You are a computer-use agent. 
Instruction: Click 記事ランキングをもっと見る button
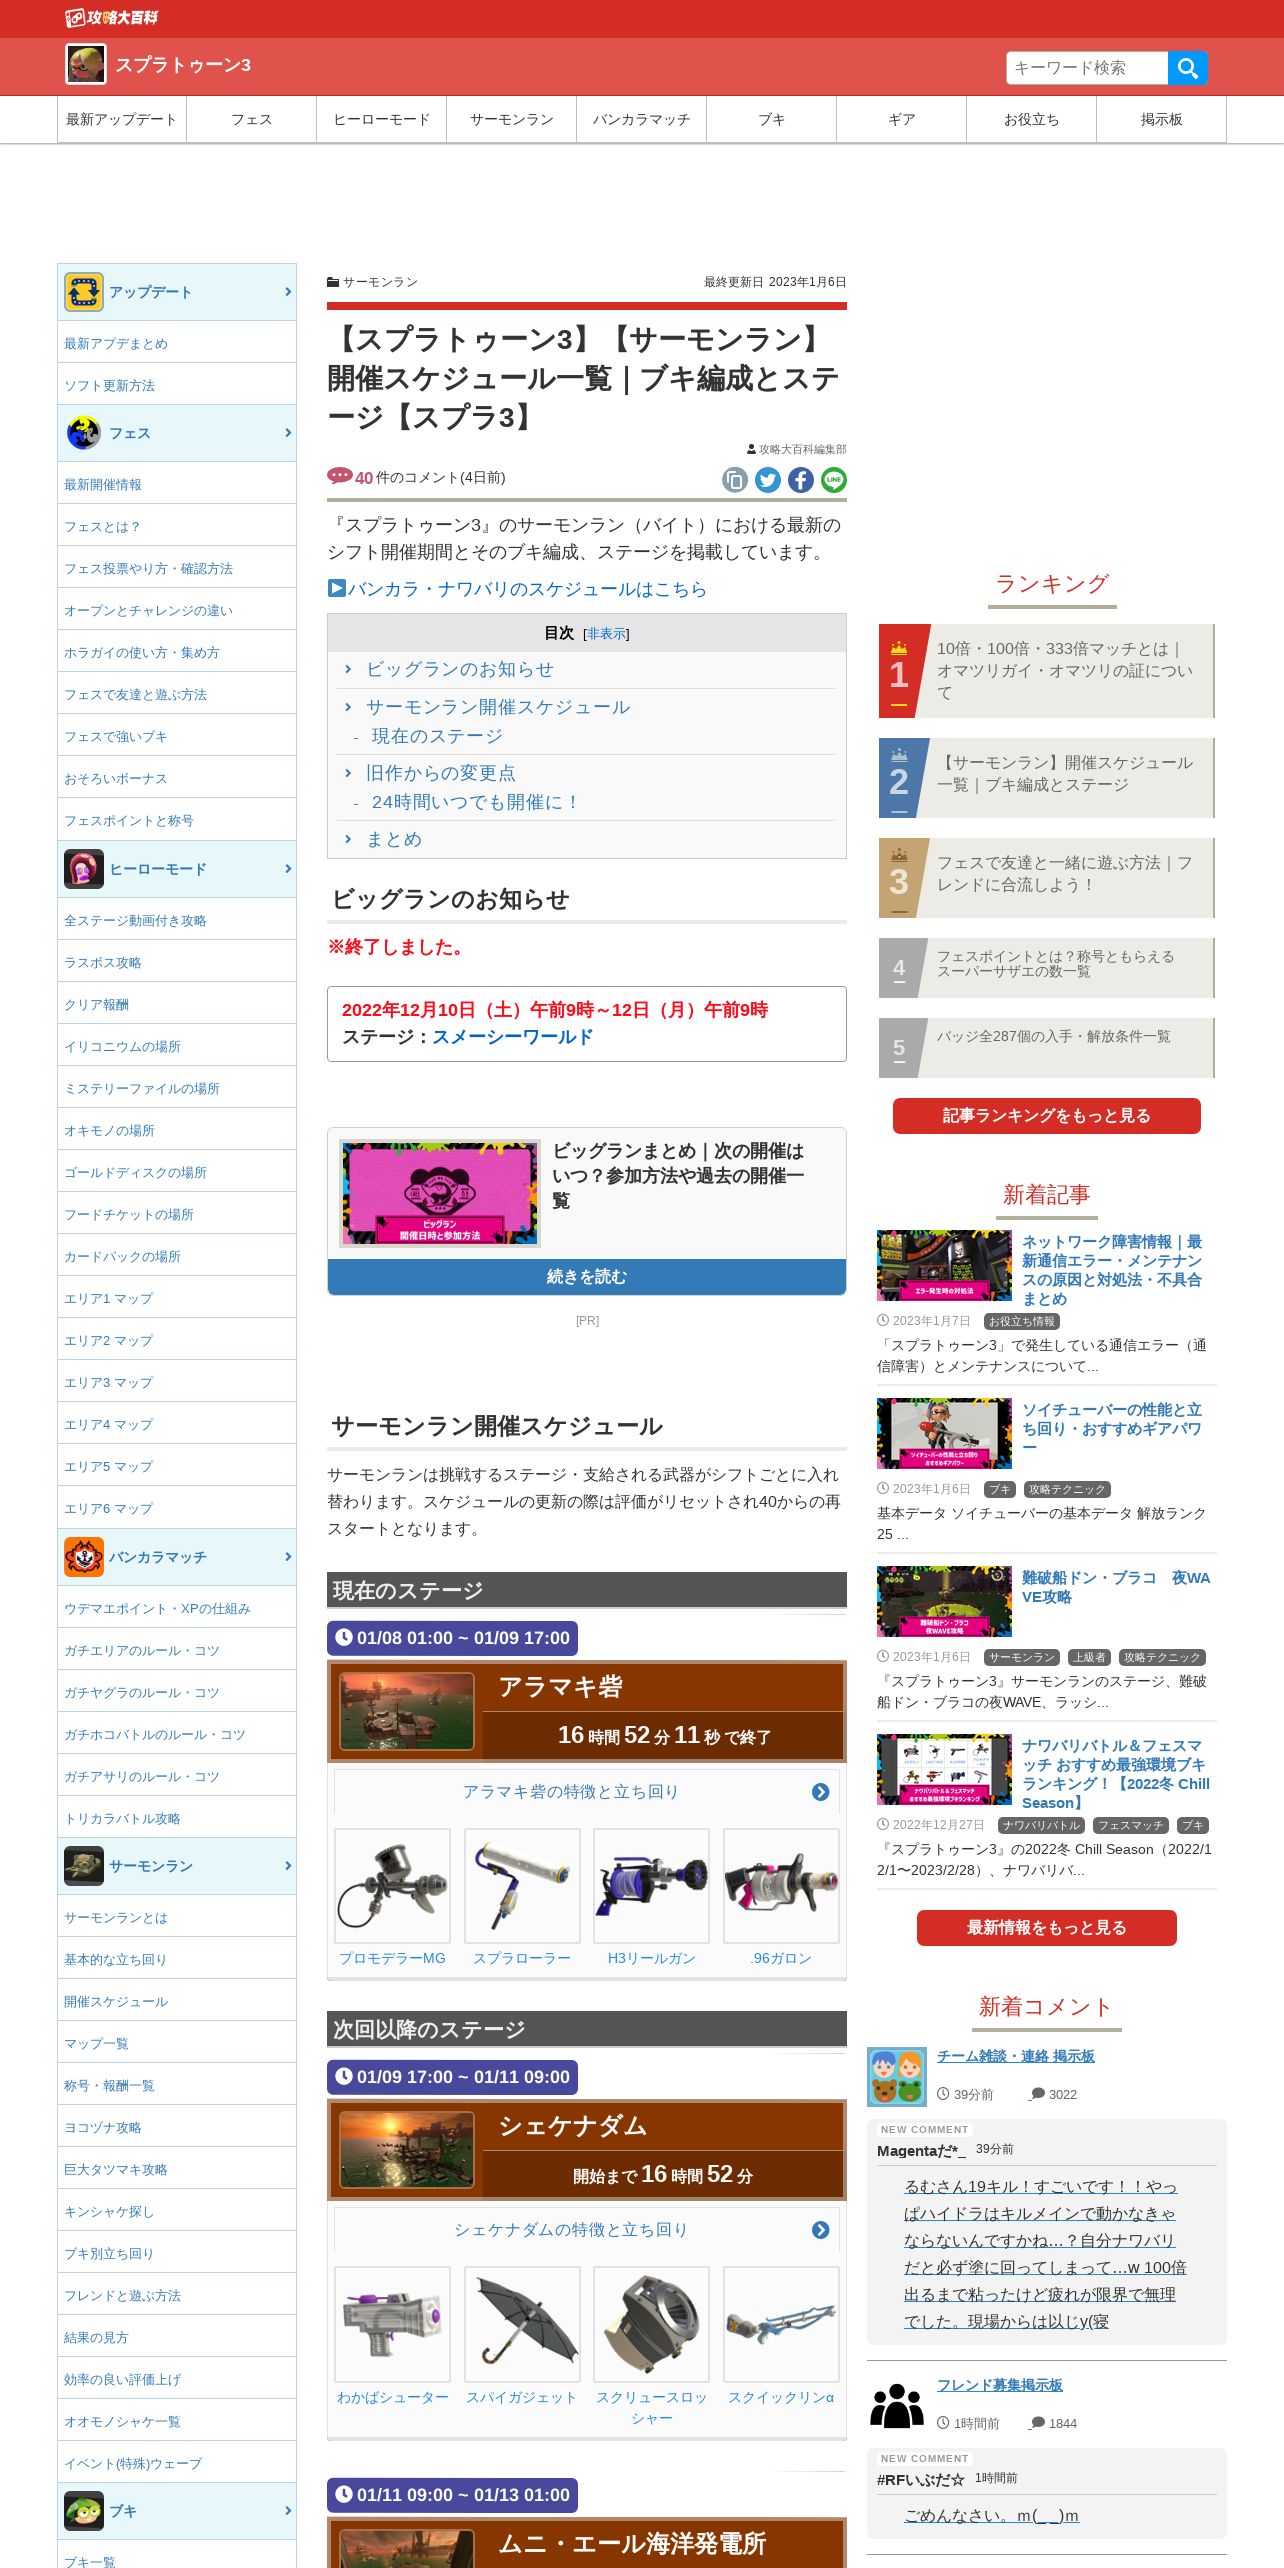pyautogui.click(x=1046, y=1116)
